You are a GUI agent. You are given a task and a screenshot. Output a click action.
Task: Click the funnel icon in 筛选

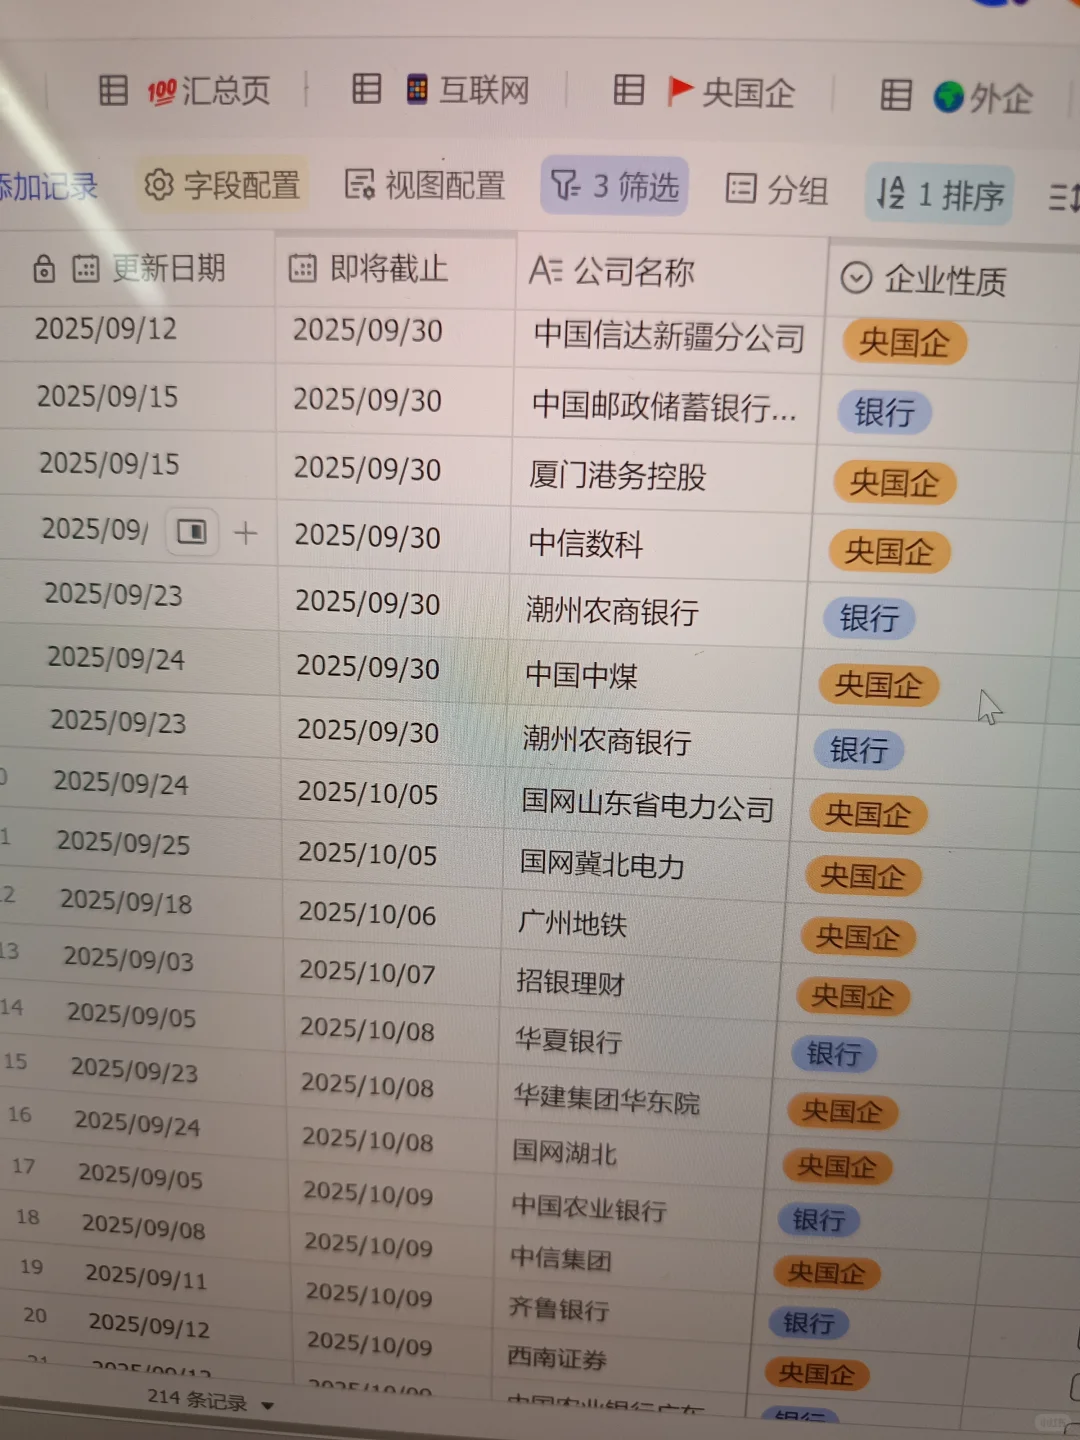tap(565, 184)
